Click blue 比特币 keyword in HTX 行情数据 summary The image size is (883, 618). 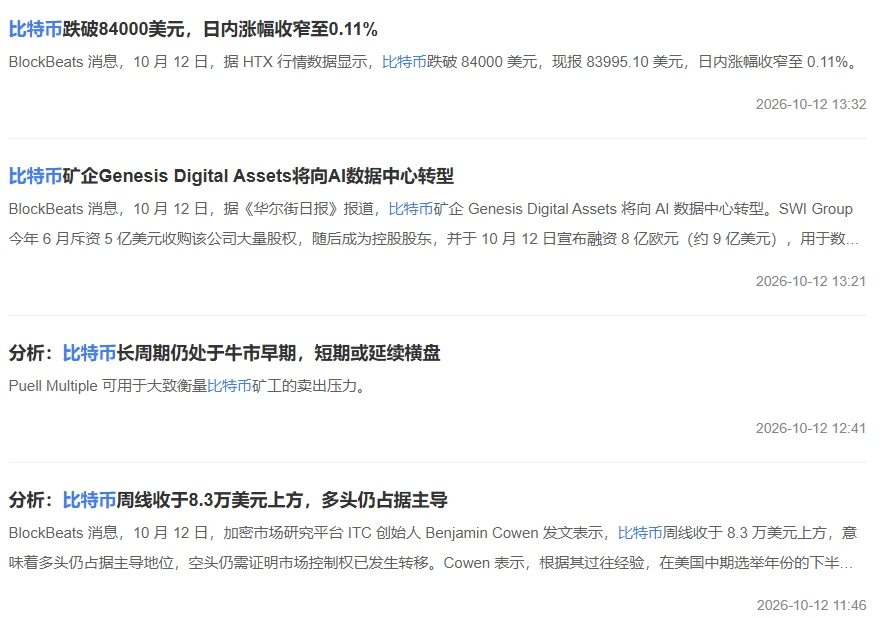(x=404, y=62)
